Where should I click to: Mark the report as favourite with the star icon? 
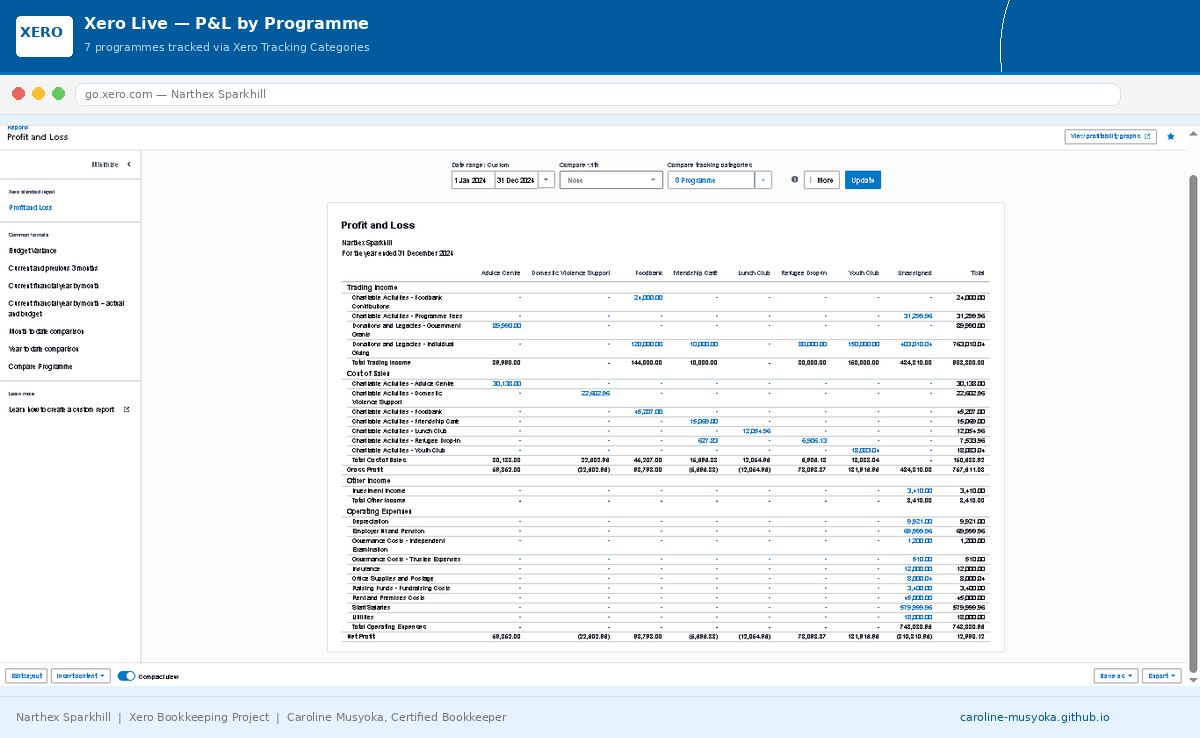click(x=1171, y=136)
